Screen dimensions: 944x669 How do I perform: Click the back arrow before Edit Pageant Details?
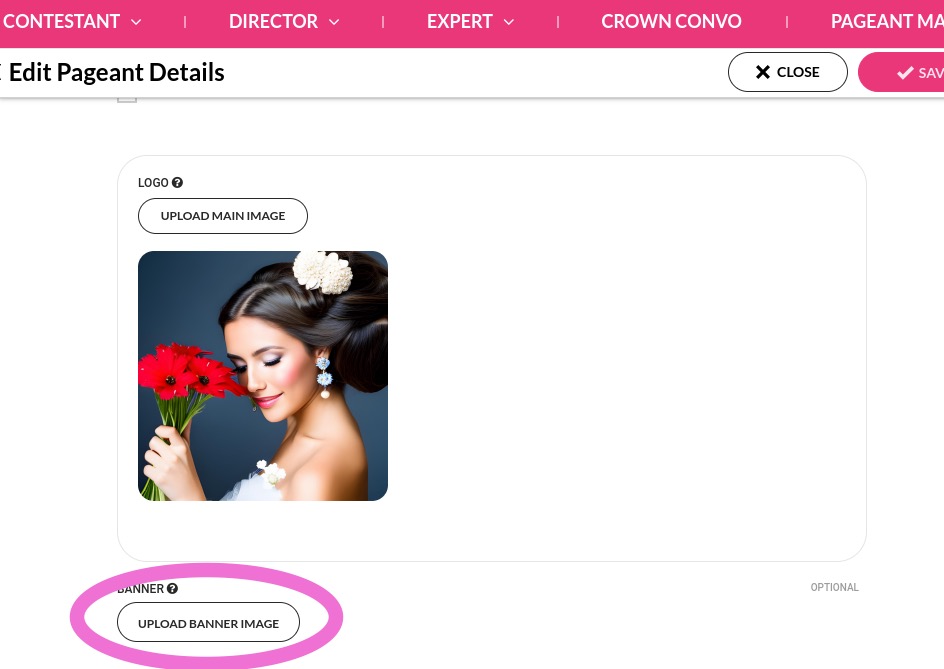pyautogui.click(x=2, y=72)
